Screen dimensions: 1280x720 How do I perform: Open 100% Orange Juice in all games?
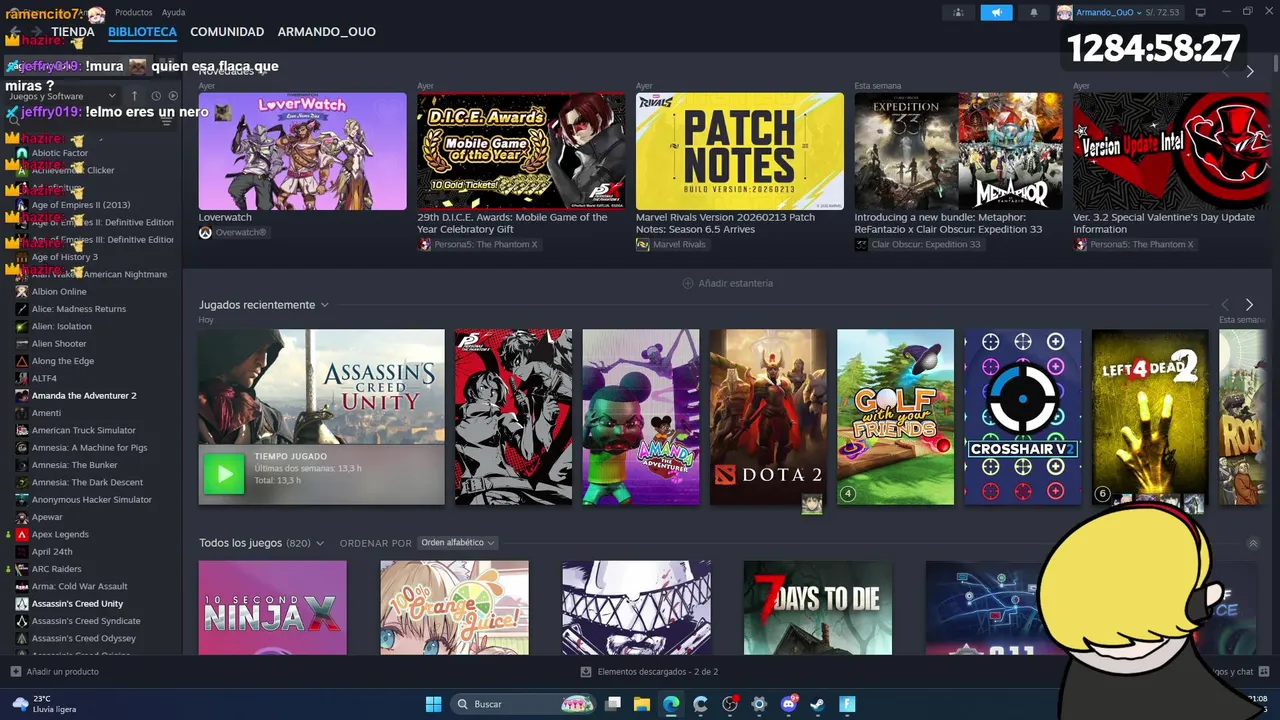(x=454, y=608)
